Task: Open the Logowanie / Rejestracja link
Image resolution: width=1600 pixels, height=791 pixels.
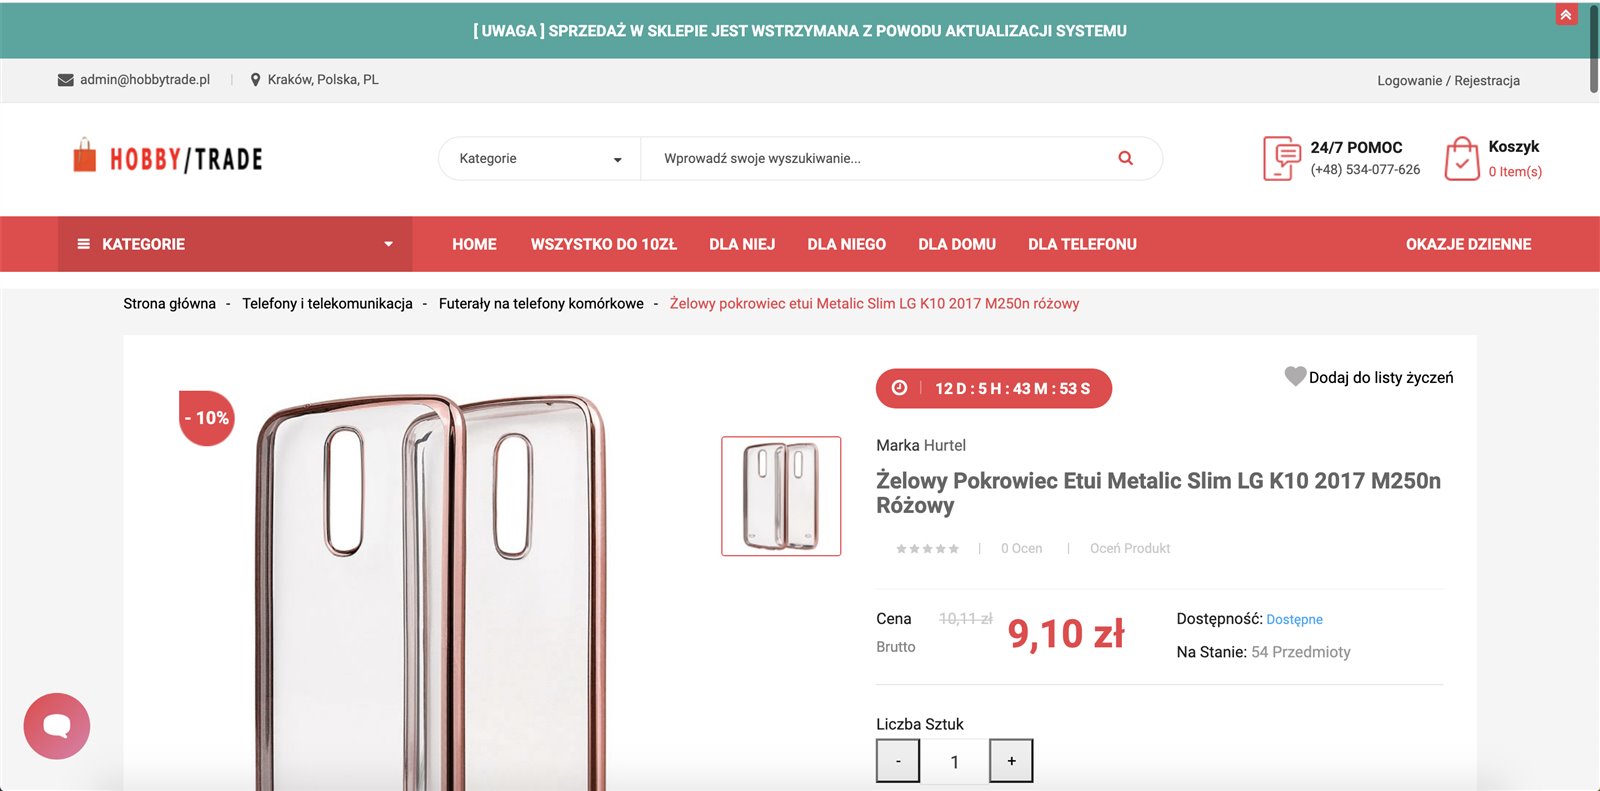Action: (x=1448, y=81)
